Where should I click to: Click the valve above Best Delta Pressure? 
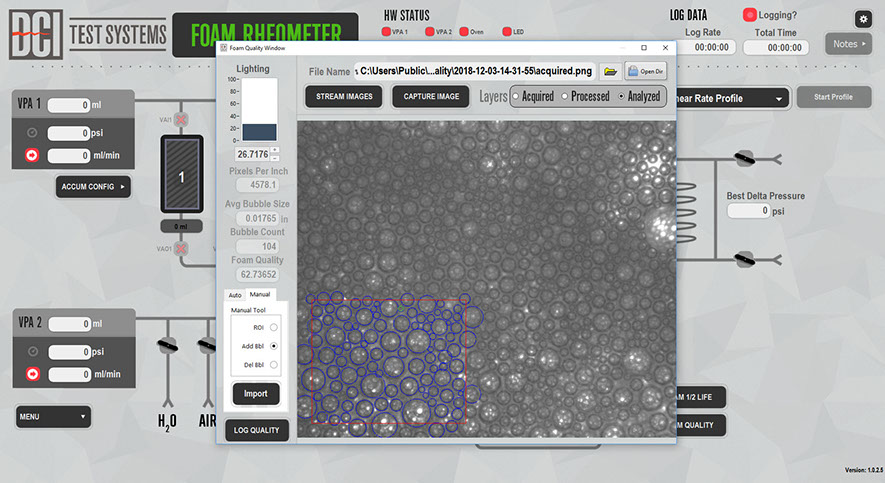point(743,159)
